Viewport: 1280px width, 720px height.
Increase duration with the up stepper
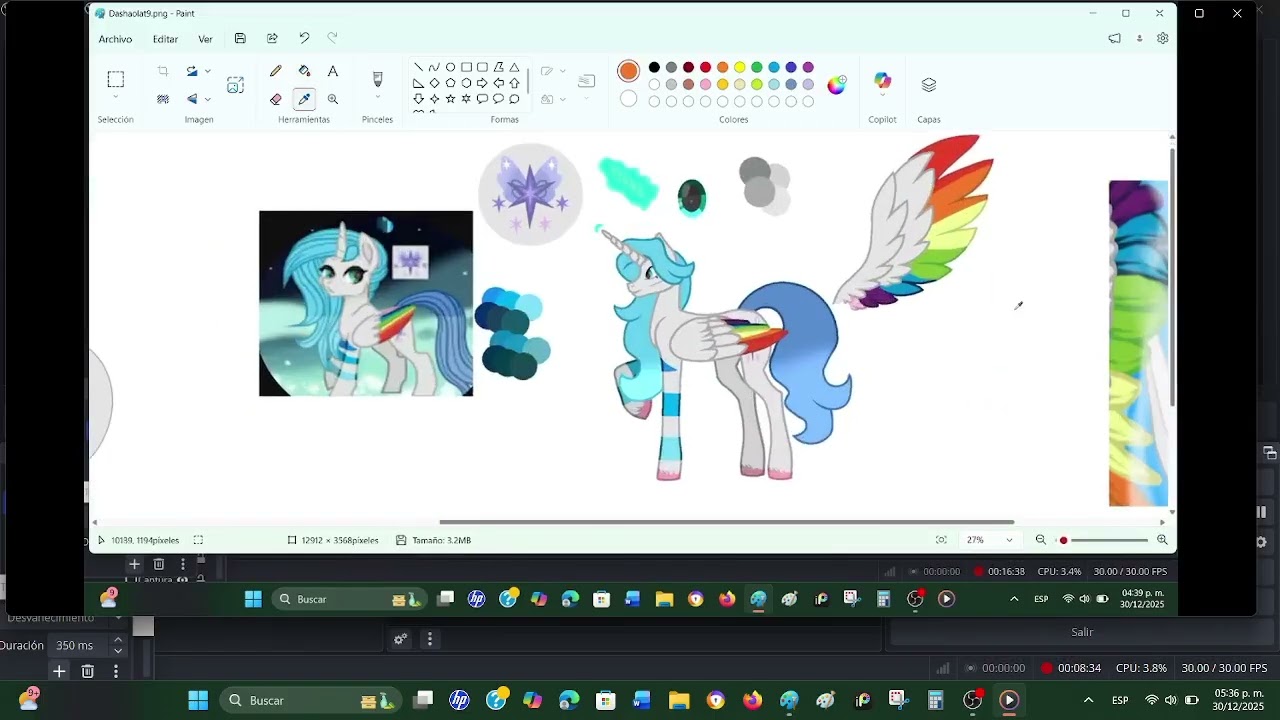tap(117, 640)
